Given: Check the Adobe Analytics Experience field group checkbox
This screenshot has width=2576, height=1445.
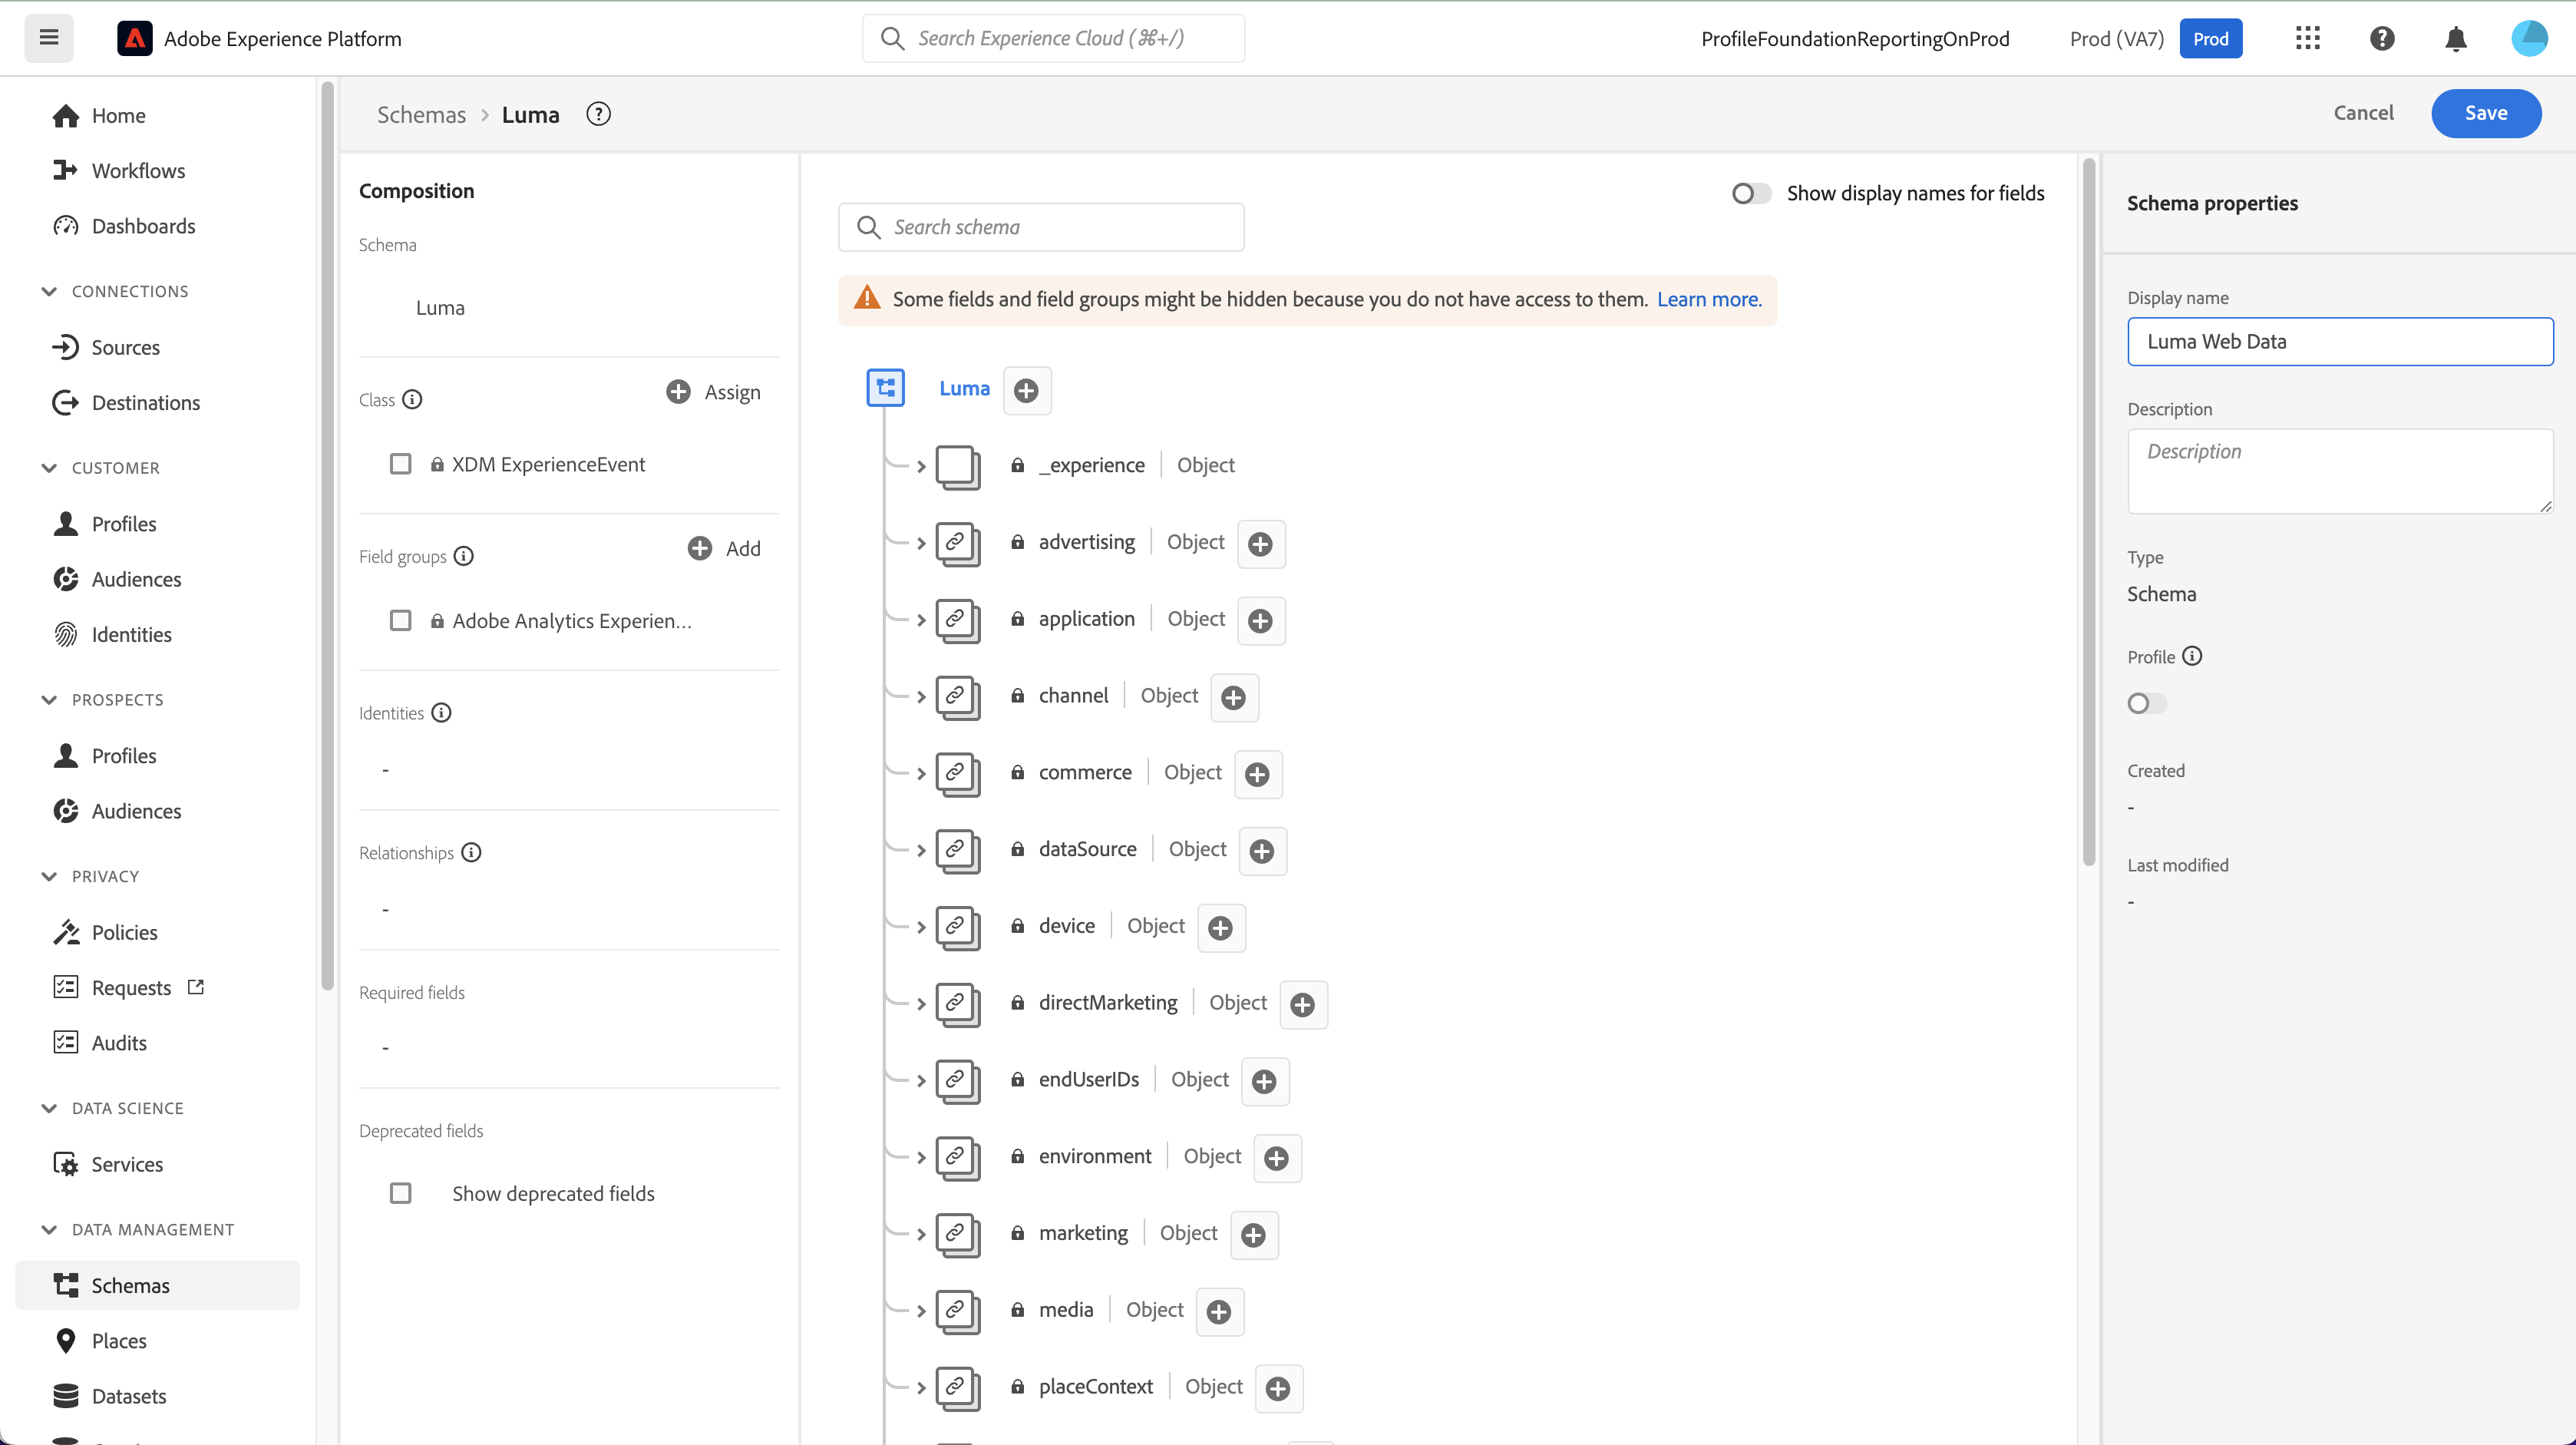Looking at the screenshot, I should [x=401, y=621].
